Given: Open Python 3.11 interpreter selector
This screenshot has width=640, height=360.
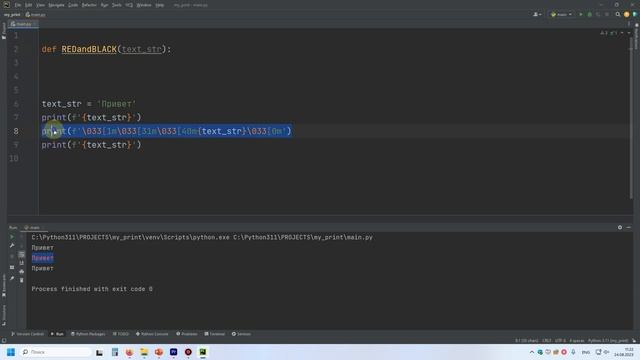Looking at the screenshot, I should click(x=608, y=340).
